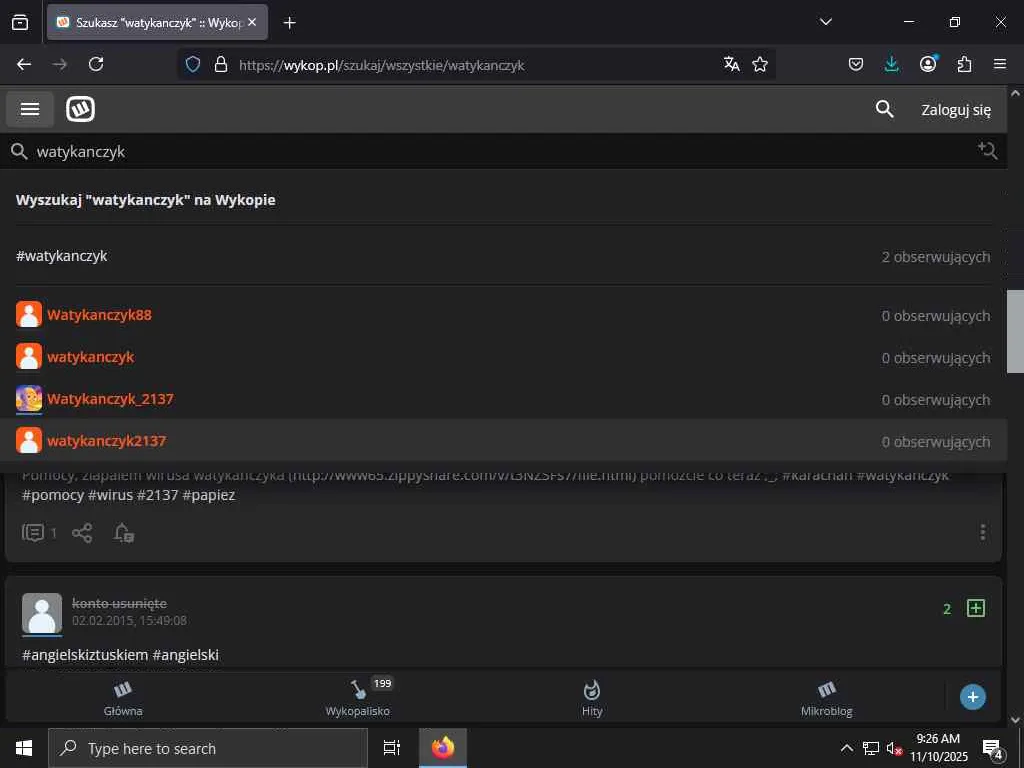This screenshot has height=768, width=1024.
Task: Click the page vertical scrollbar thumb
Action: tap(1015, 330)
